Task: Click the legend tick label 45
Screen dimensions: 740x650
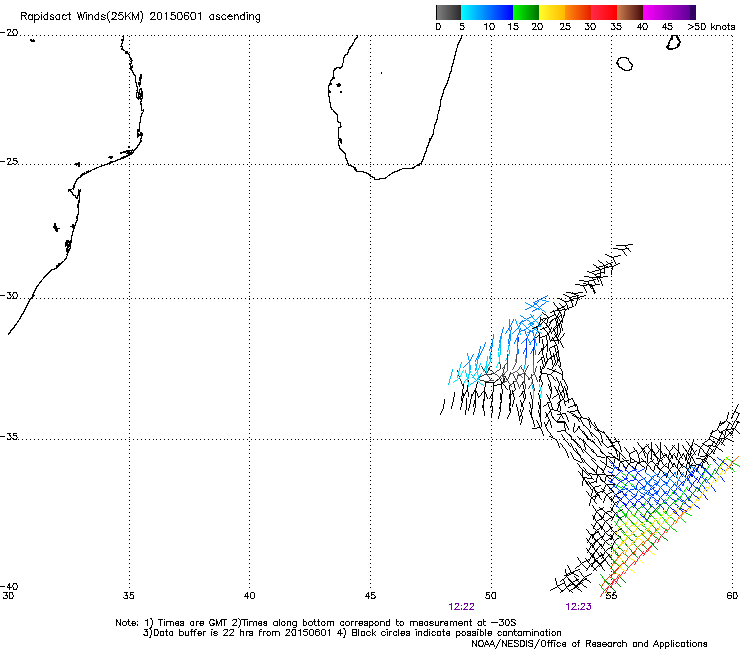Action: point(667,27)
